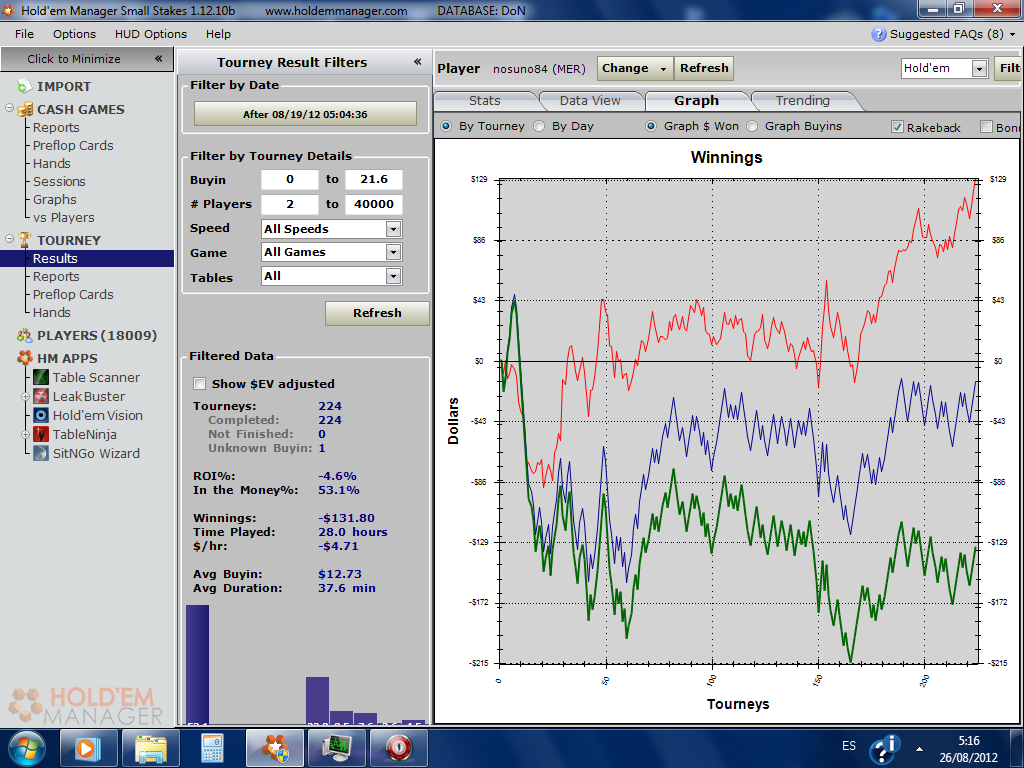This screenshot has height=768, width=1024.
Task: Collapse Tourney Result Filters panel chevron
Action: tap(417, 62)
